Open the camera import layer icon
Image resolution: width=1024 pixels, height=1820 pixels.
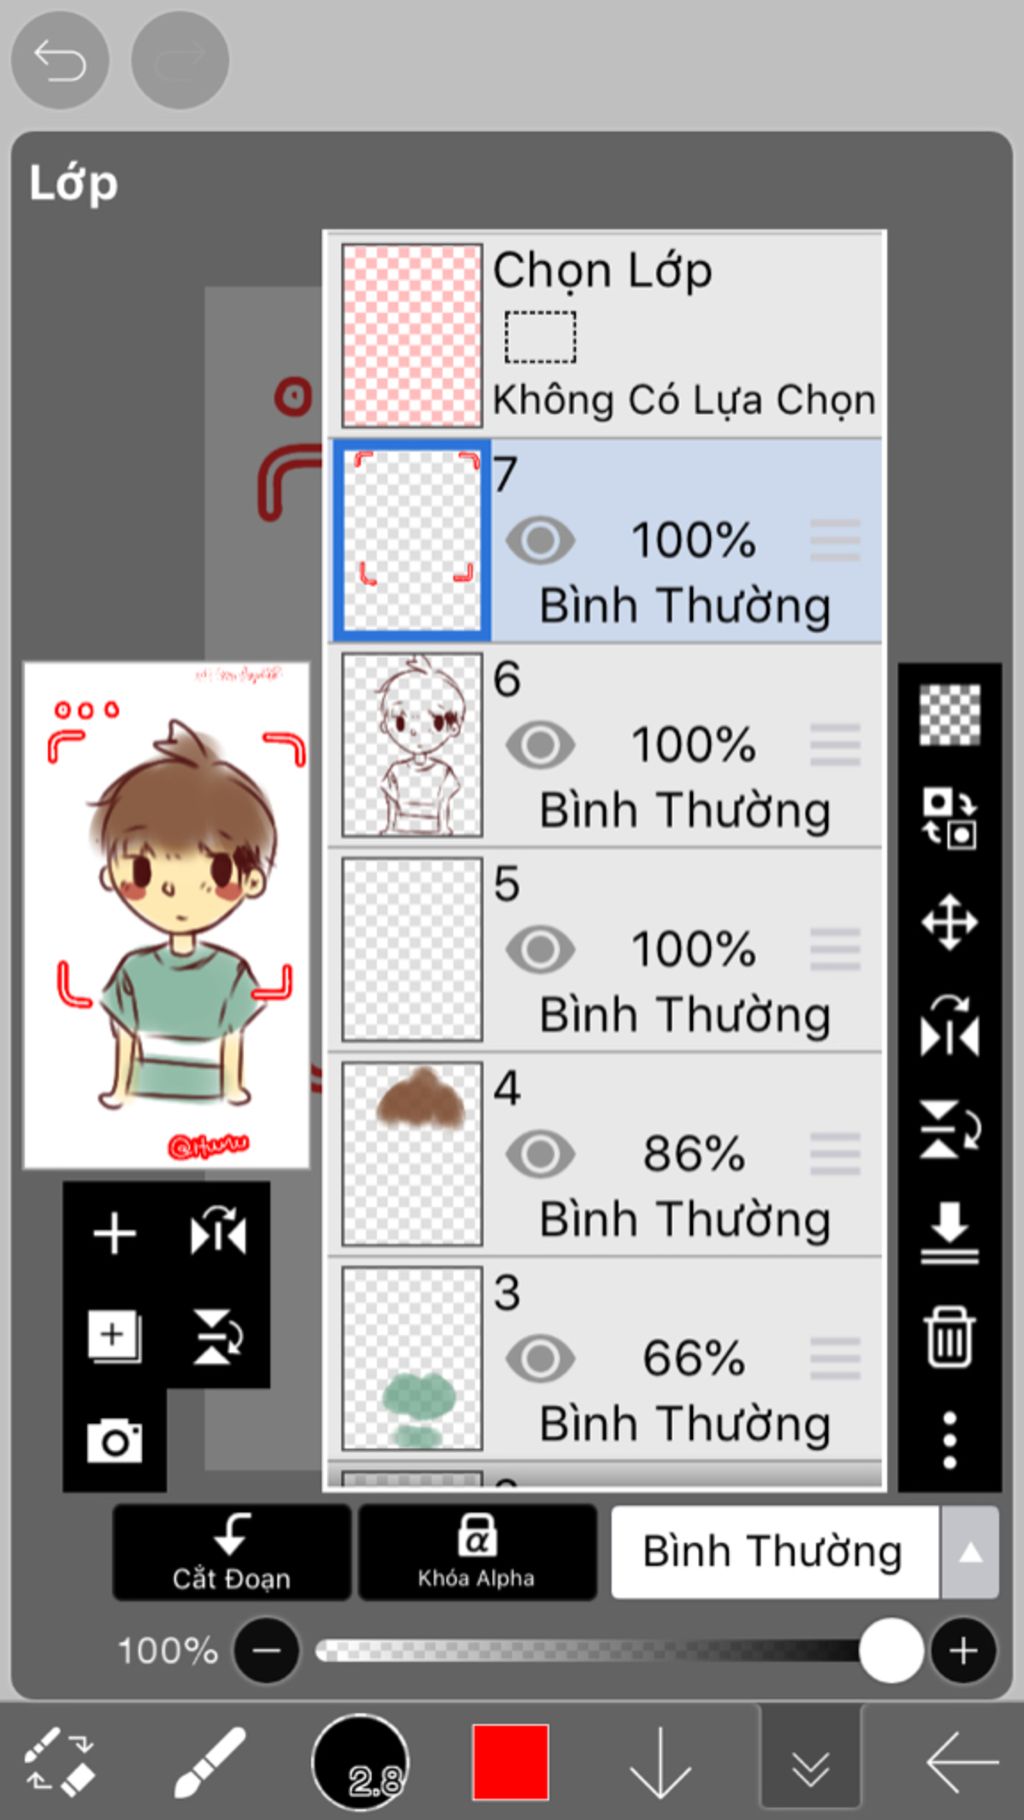(x=114, y=1441)
